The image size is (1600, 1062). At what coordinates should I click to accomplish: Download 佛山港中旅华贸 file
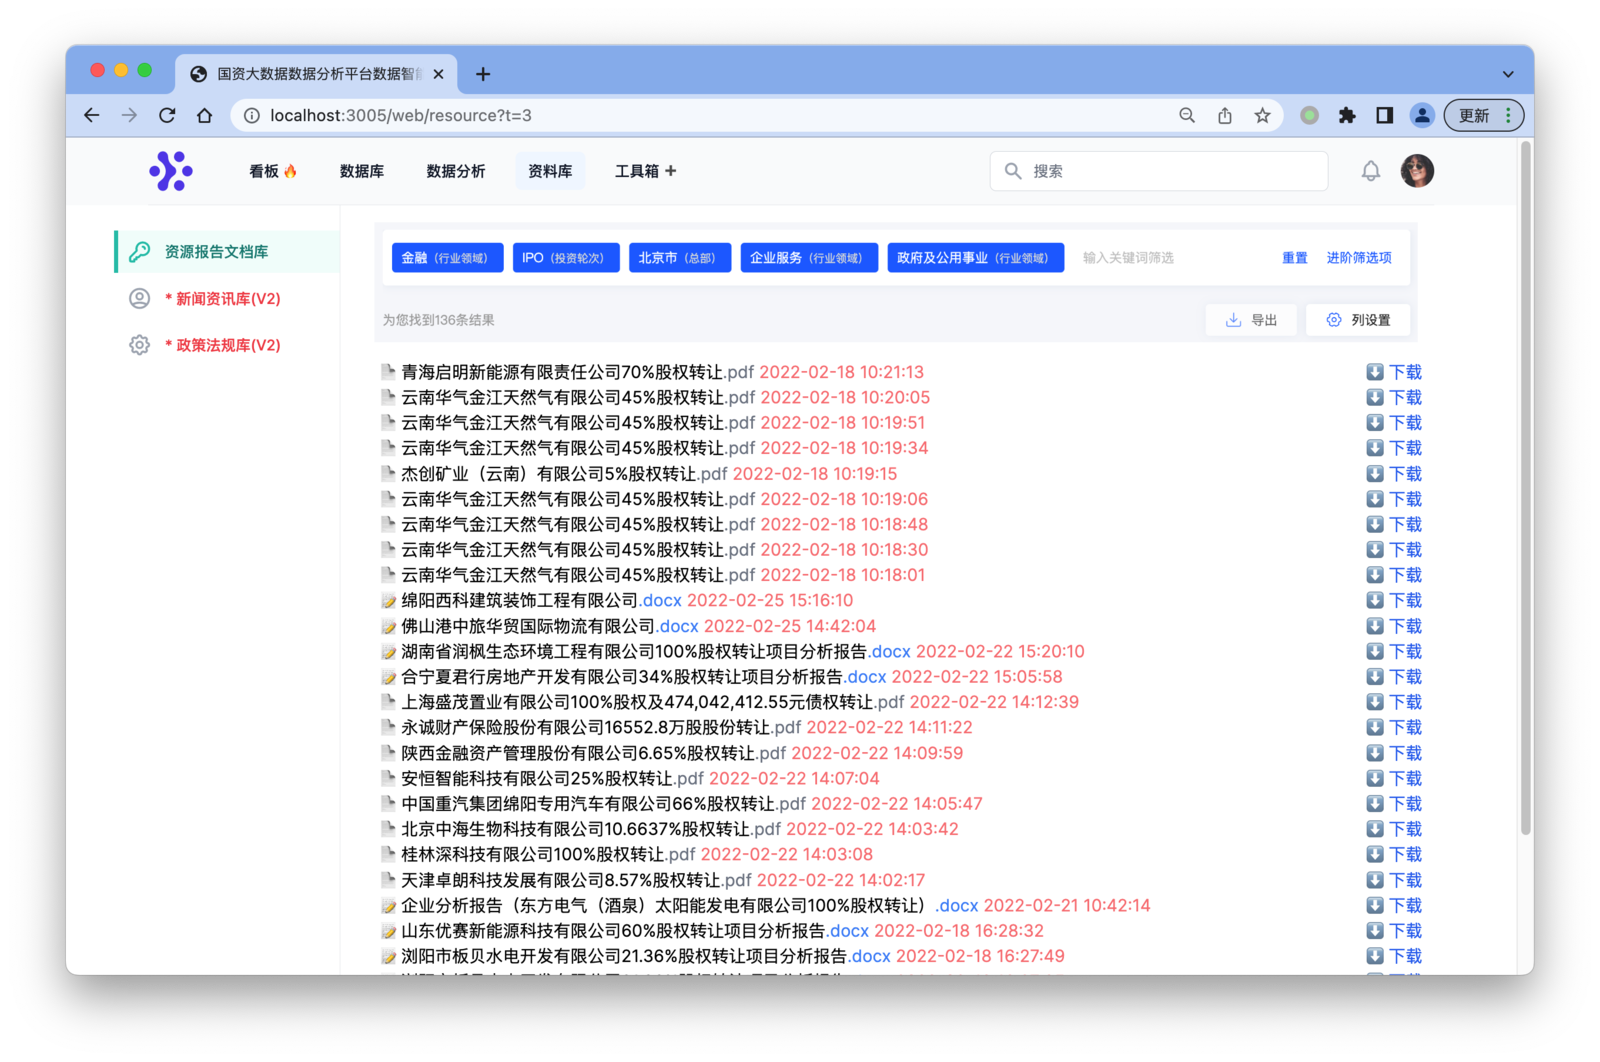1394,626
